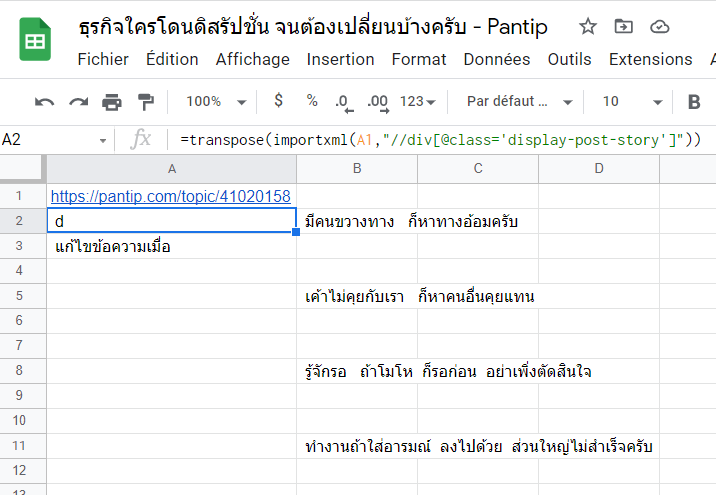Image resolution: width=716 pixels, height=495 pixels.
Task: Select cell B5 'เค้าไม่คุยกับเรา'
Action: point(357,296)
